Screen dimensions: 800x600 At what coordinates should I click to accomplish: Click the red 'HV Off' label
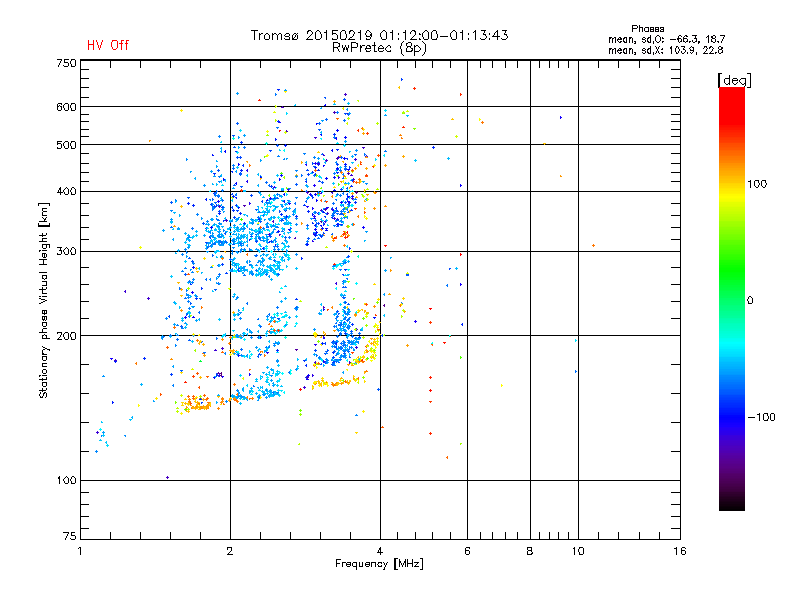tap(108, 45)
